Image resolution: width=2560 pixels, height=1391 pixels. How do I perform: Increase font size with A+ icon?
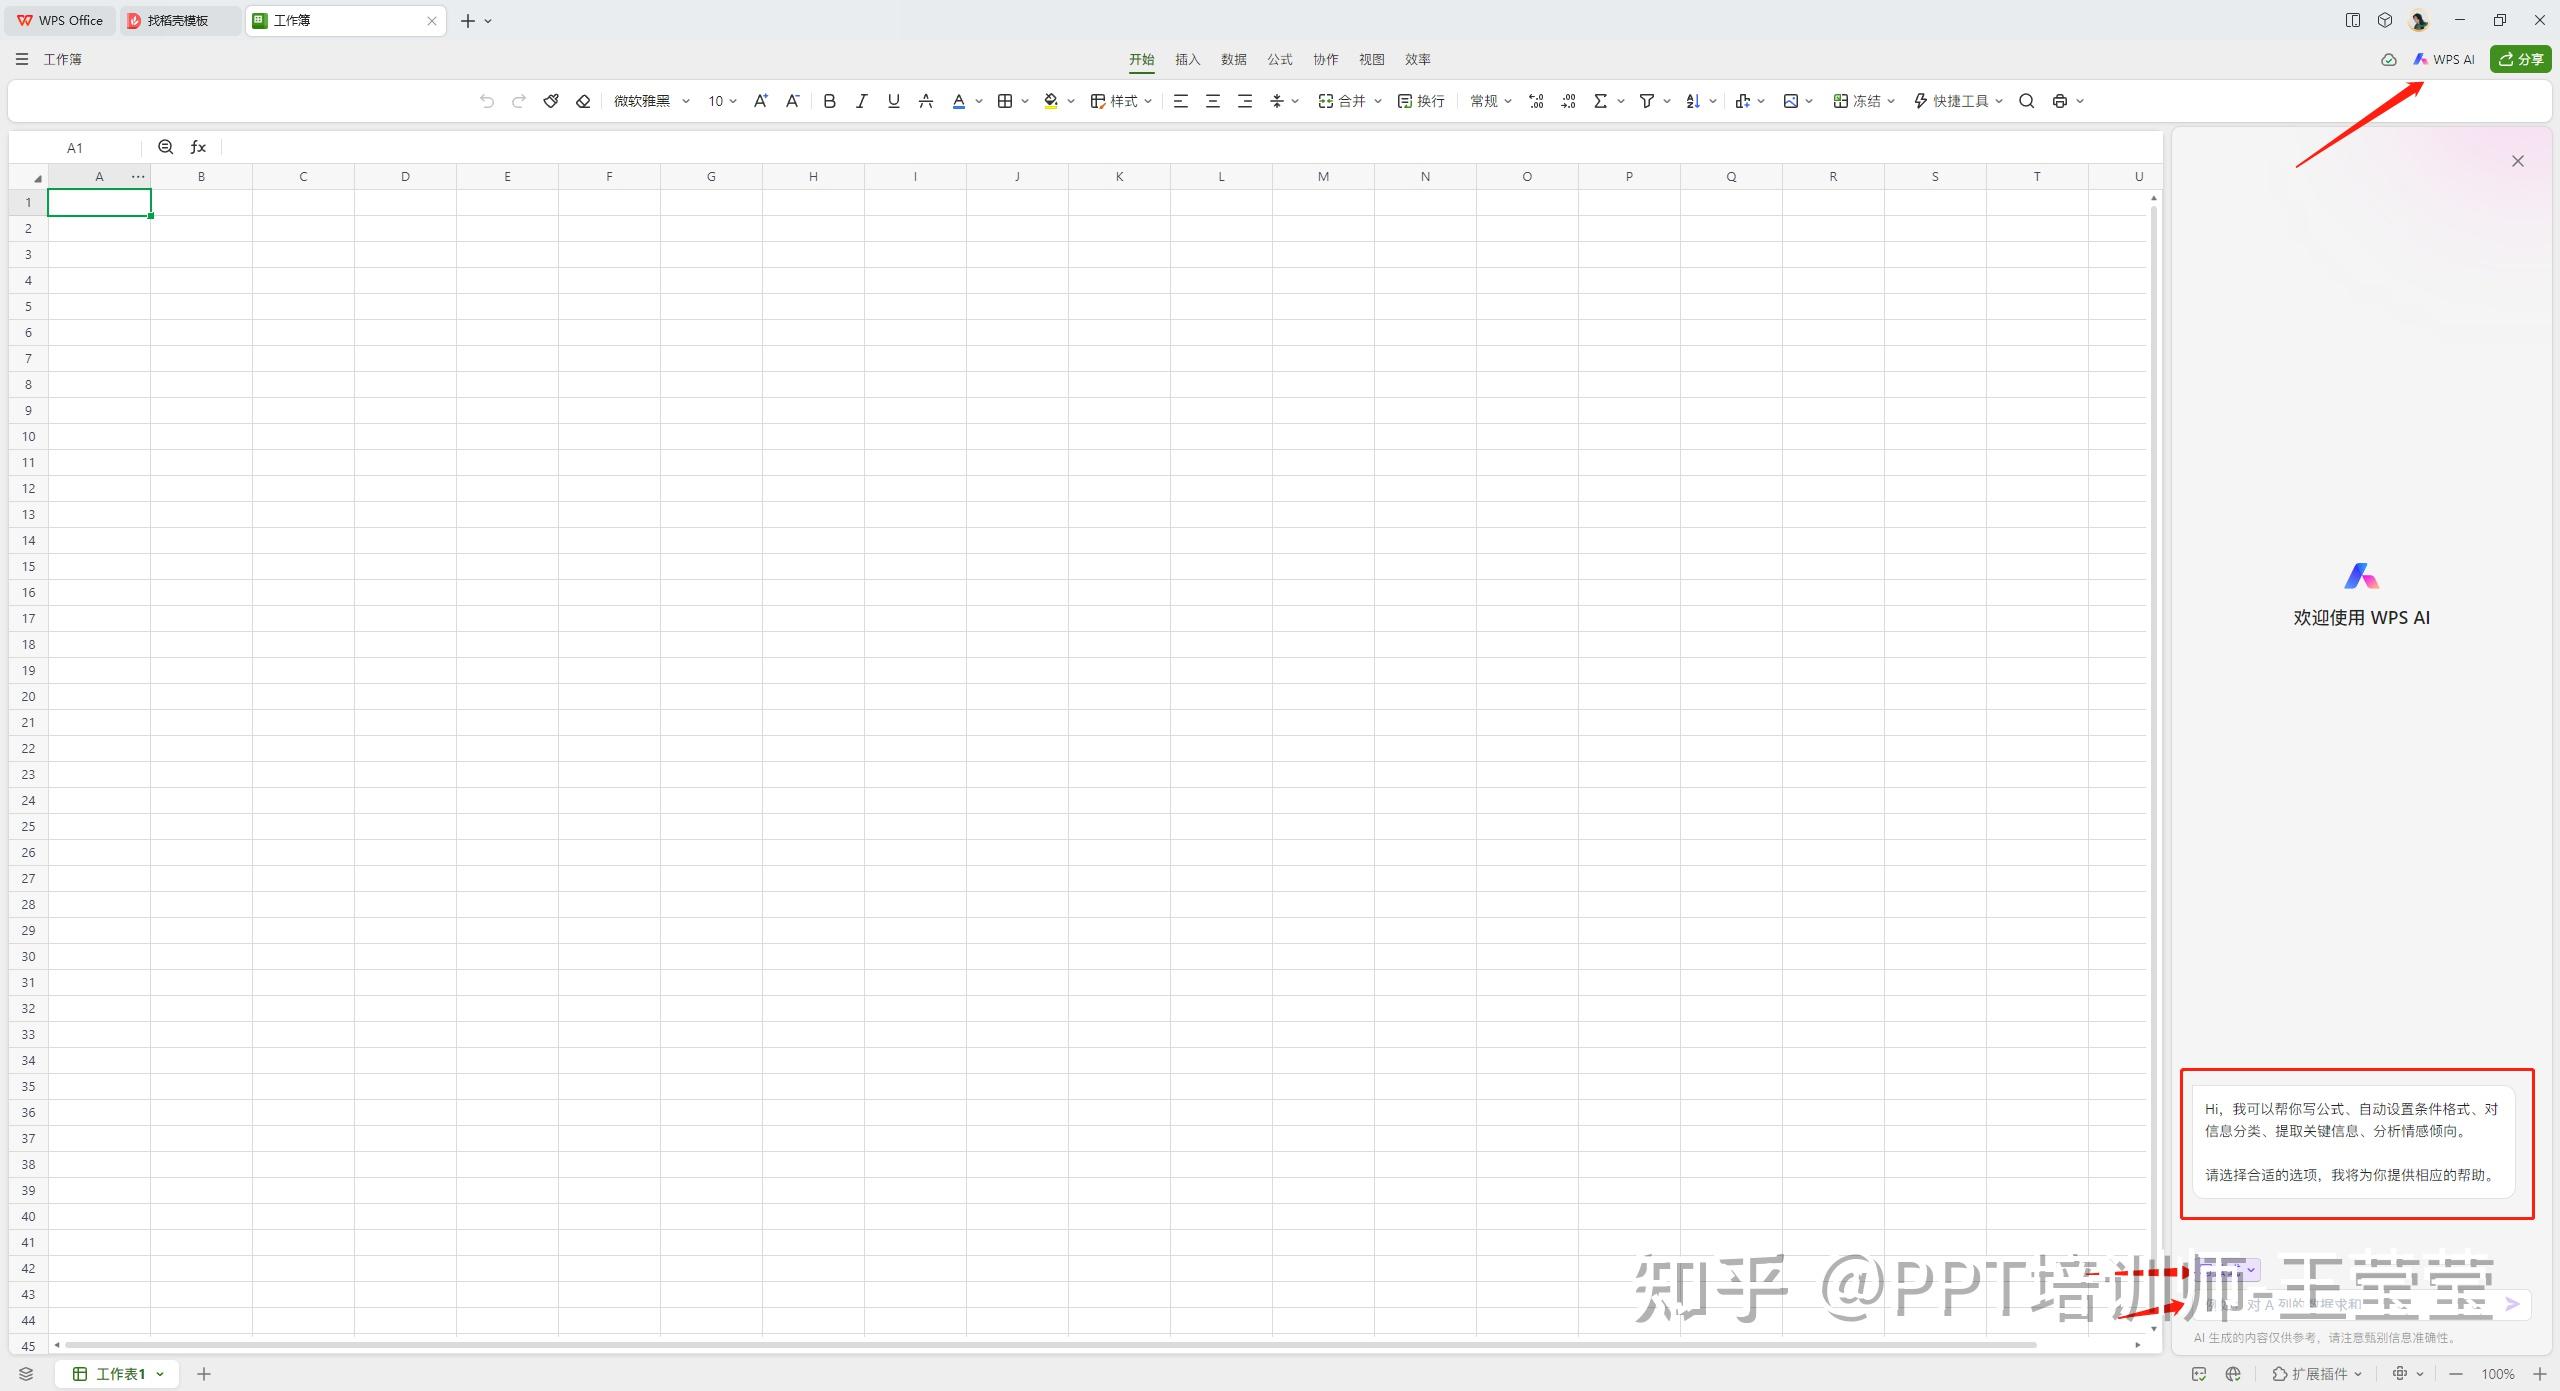click(x=760, y=101)
